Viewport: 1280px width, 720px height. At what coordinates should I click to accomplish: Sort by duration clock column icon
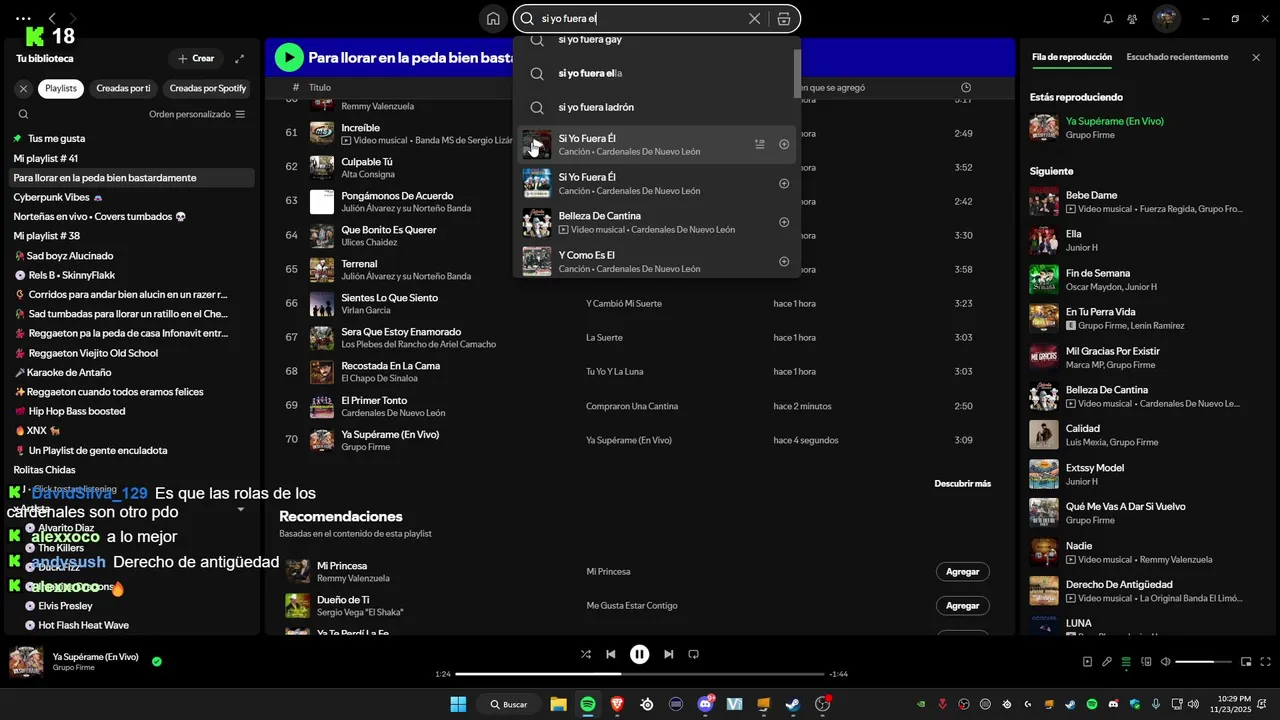965,88
